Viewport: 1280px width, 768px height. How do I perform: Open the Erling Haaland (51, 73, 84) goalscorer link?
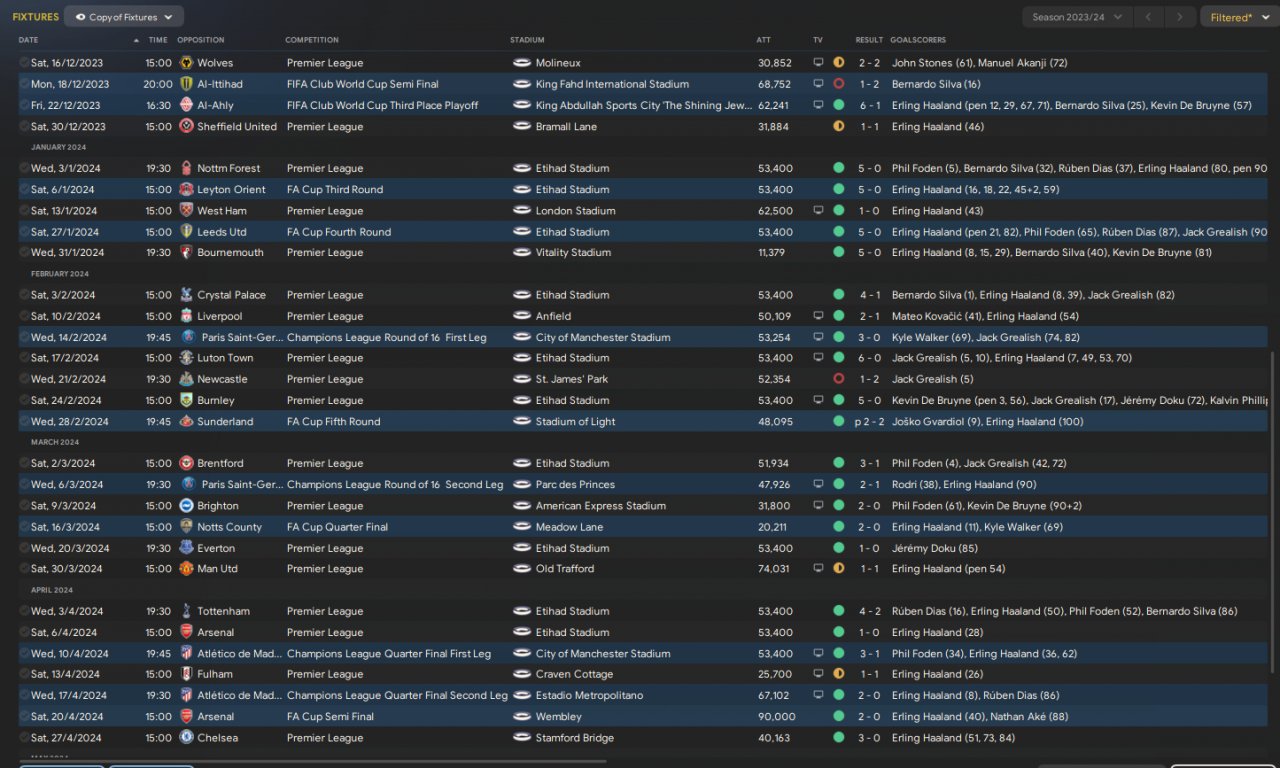[953, 738]
